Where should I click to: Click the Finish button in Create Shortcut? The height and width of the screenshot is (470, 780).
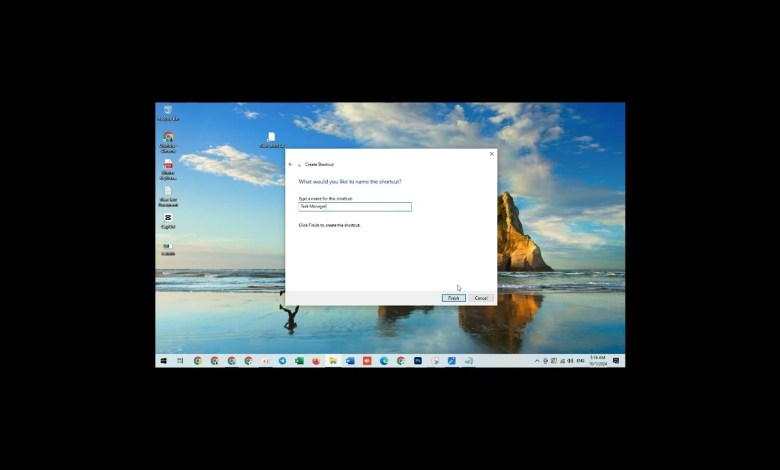[x=453, y=298]
